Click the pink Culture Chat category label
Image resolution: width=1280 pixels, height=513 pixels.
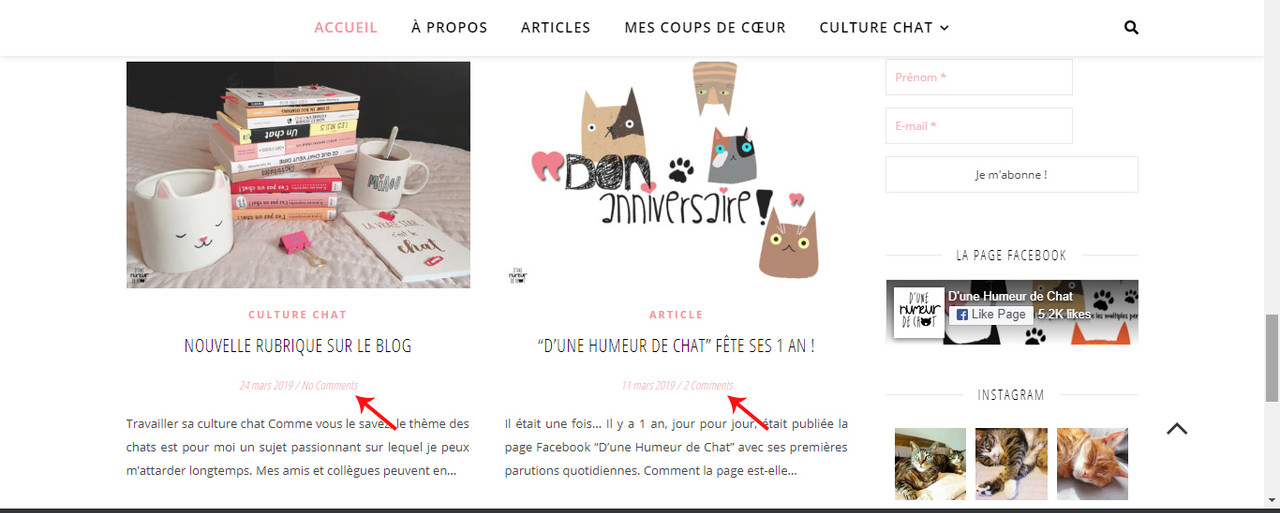click(298, 315)
